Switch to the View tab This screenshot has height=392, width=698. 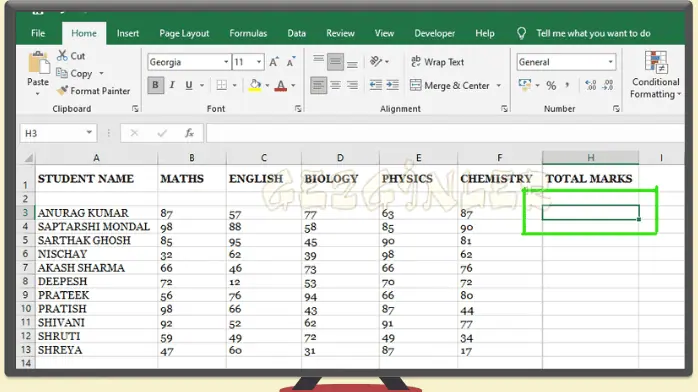(384, 33)
